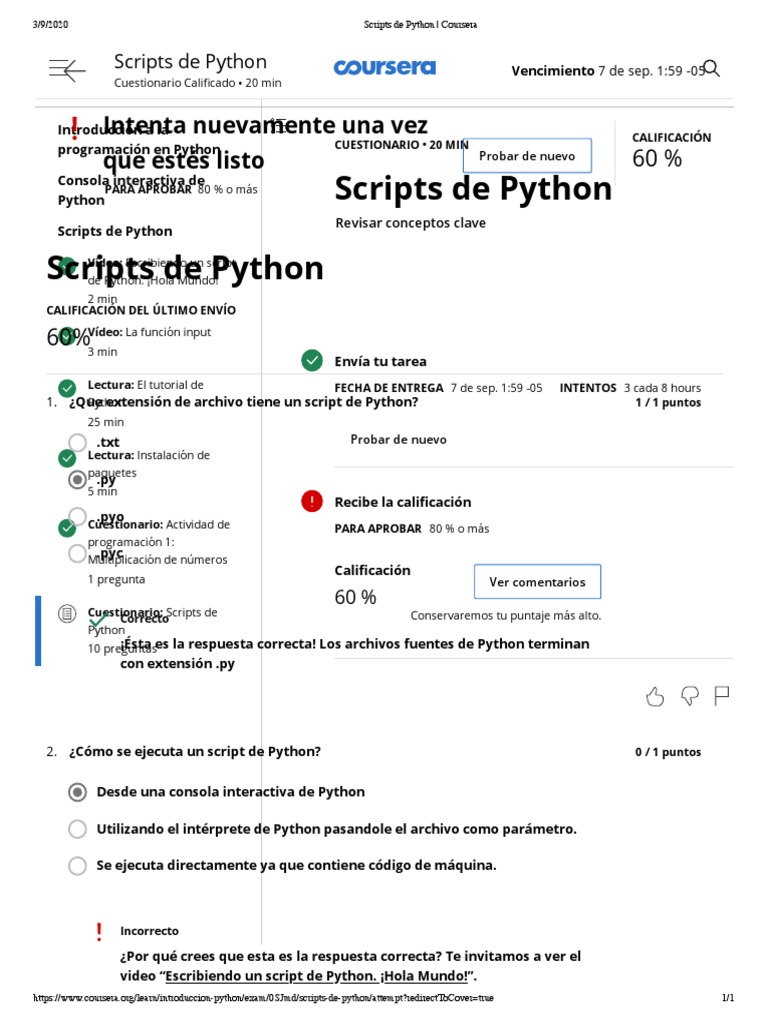
Task: Choose 'Desde una consola interactiva de Python'
Action: pos(77,792)
